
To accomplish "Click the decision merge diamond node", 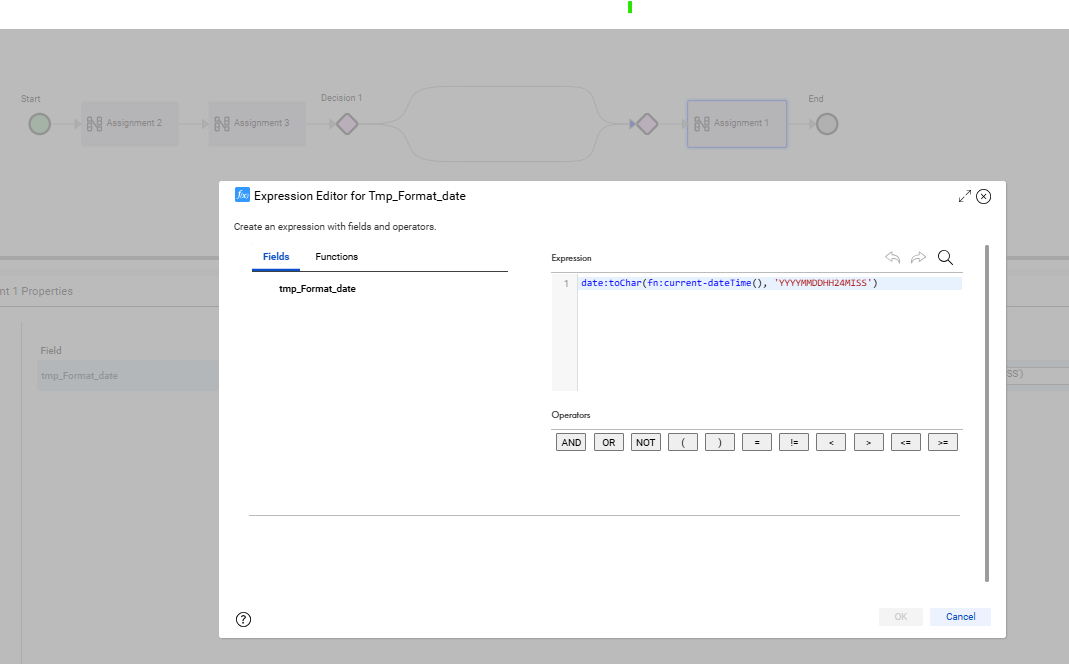I will (x=647, y=124).
